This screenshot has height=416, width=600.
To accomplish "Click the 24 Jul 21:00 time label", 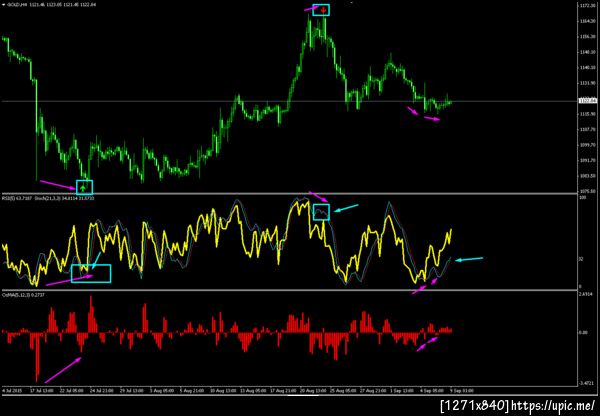I will (x=104, y=392).
